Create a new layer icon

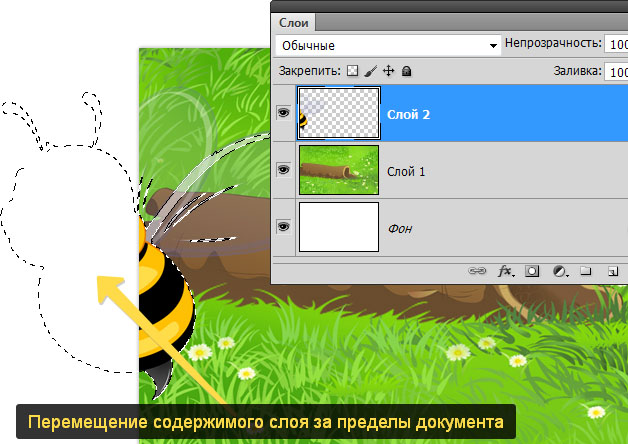612,271
